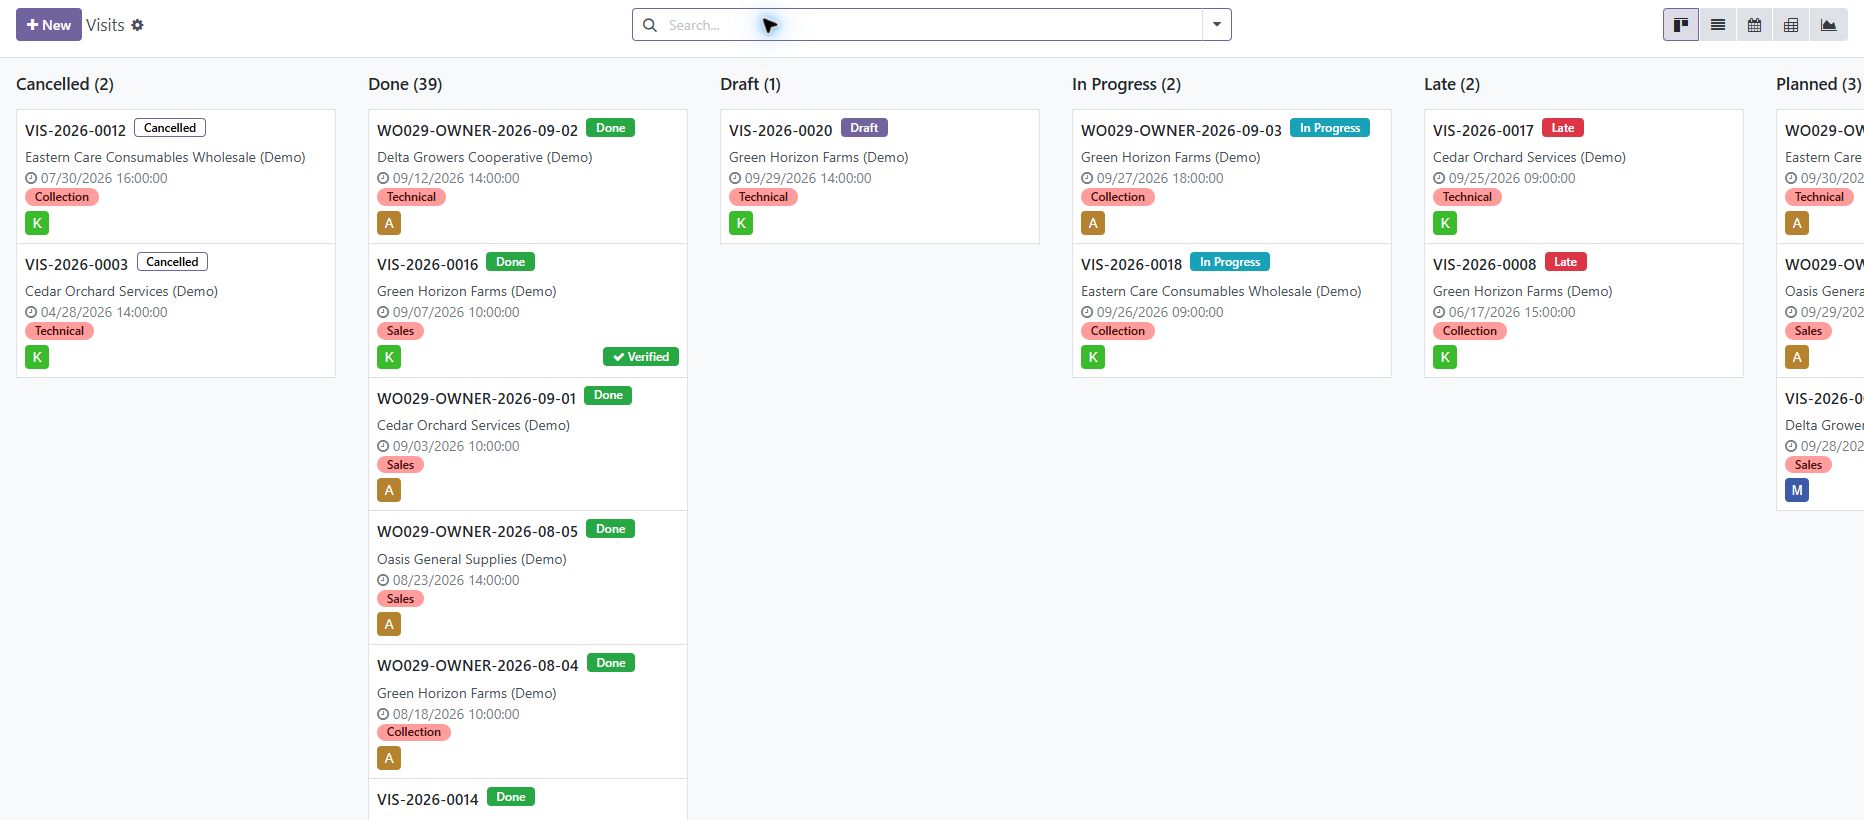The height and width of the screenshot is (820, 1864).
Task: Open visit VIS-2026-0014
Action: [428, 799]
